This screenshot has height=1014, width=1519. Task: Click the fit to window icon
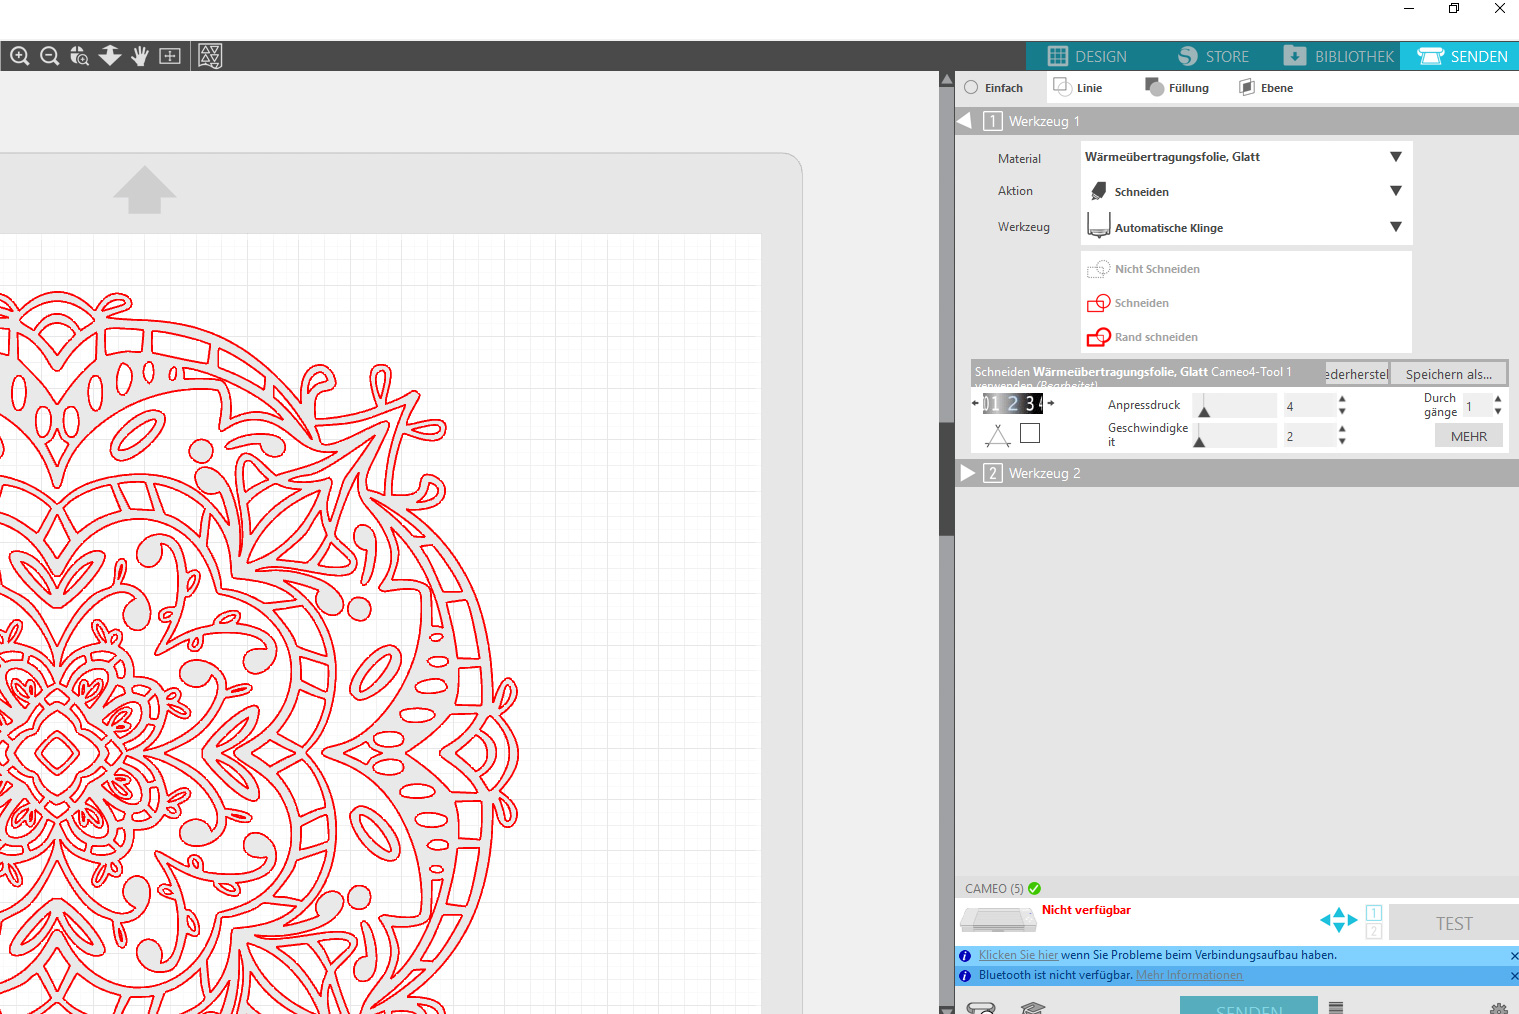coord(170,56)
